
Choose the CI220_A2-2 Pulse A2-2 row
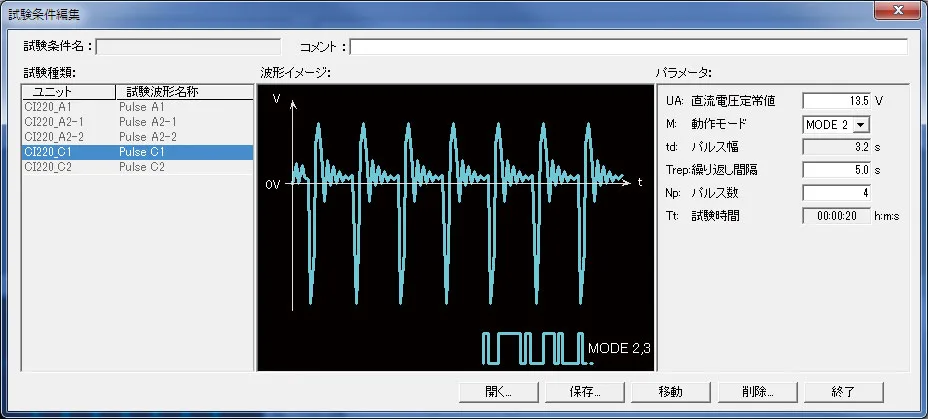(135, 136)
